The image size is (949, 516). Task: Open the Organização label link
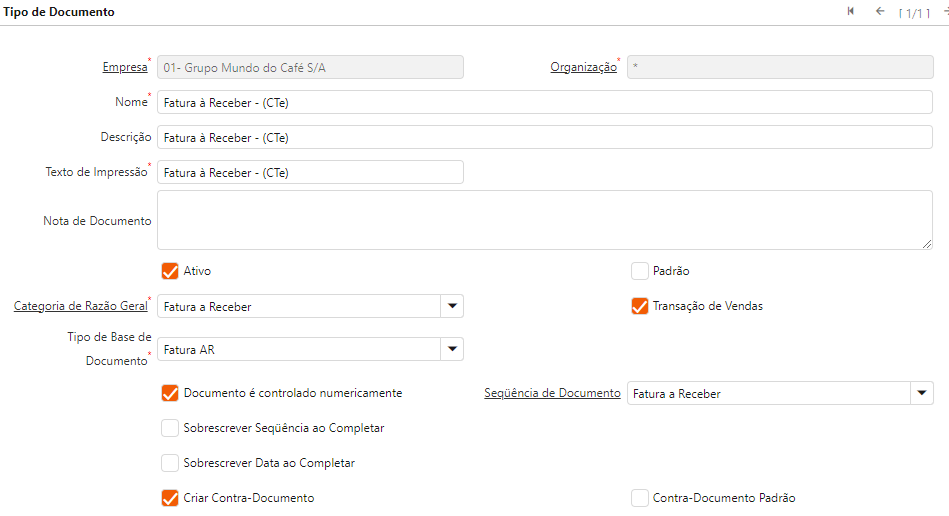tap(583, 67)
